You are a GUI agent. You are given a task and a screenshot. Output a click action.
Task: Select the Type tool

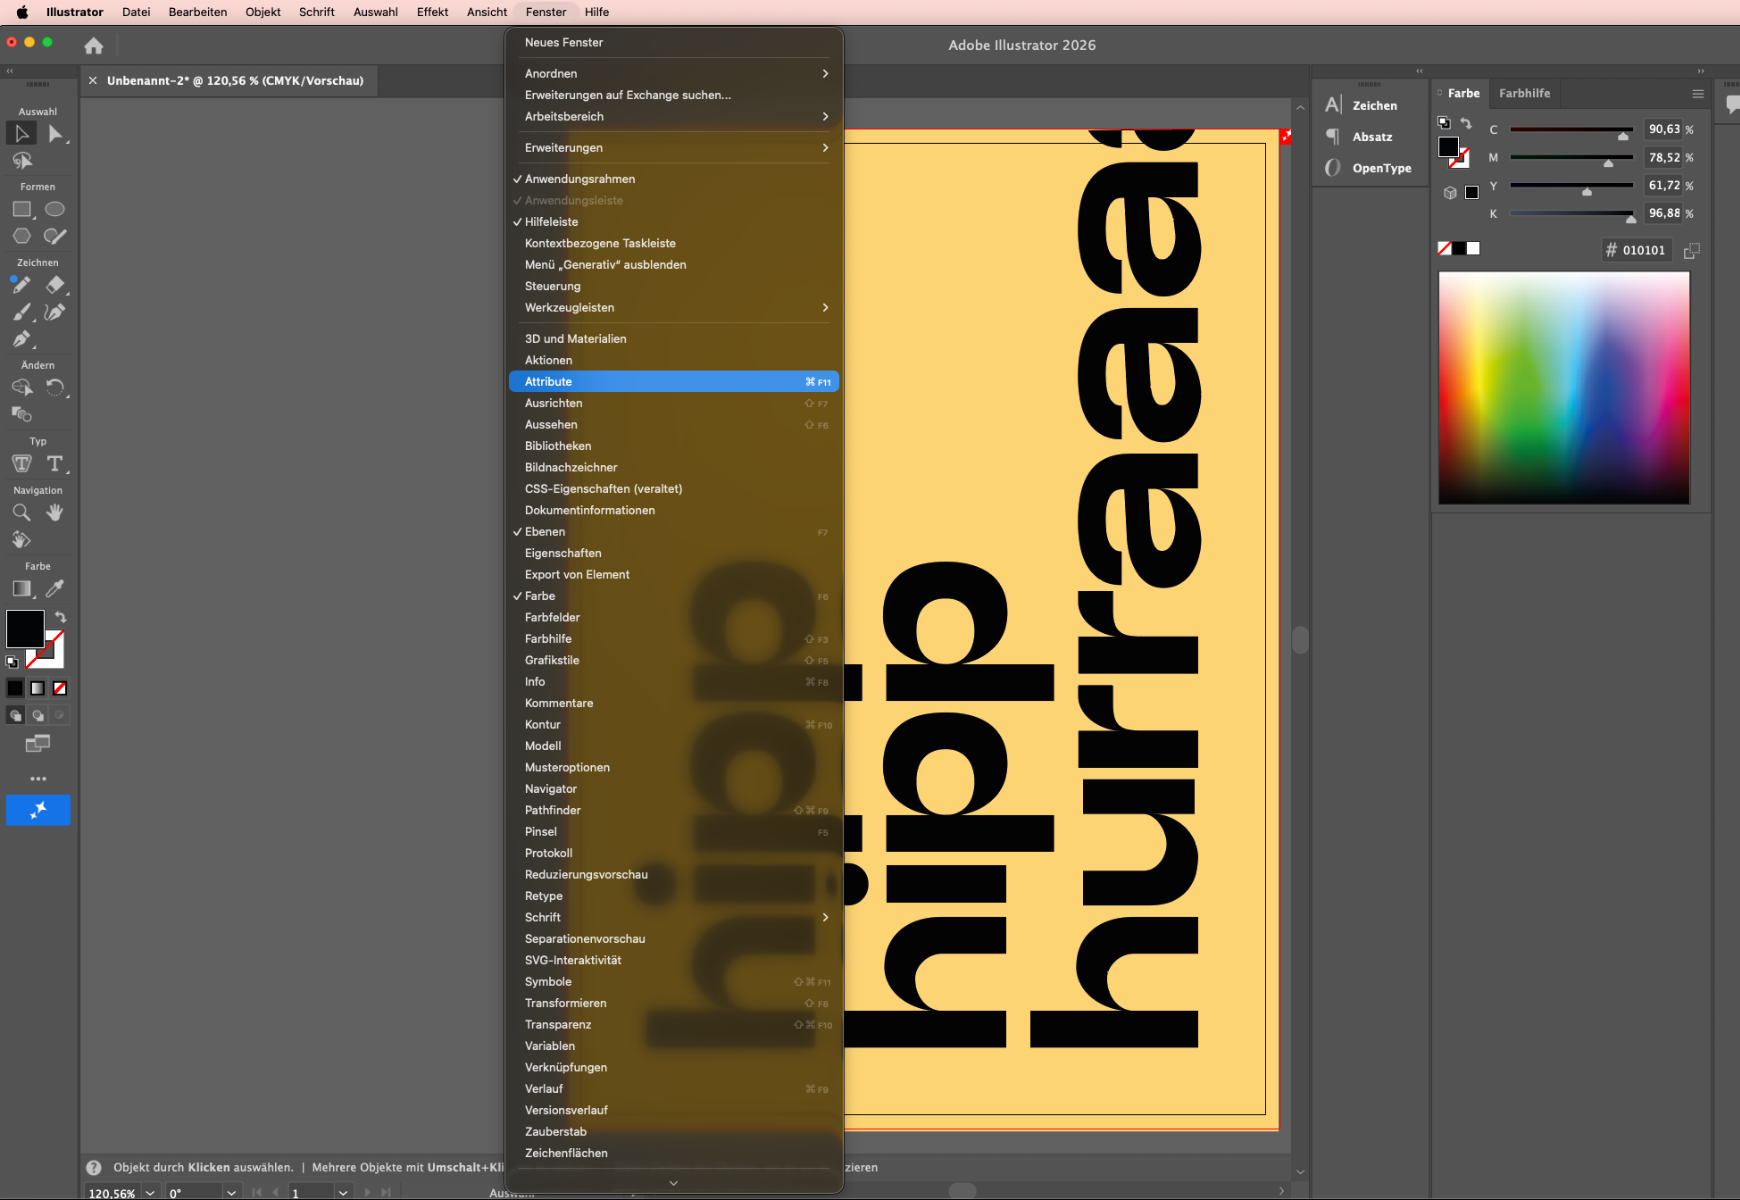pyautogui.click(x=55, y=463)
